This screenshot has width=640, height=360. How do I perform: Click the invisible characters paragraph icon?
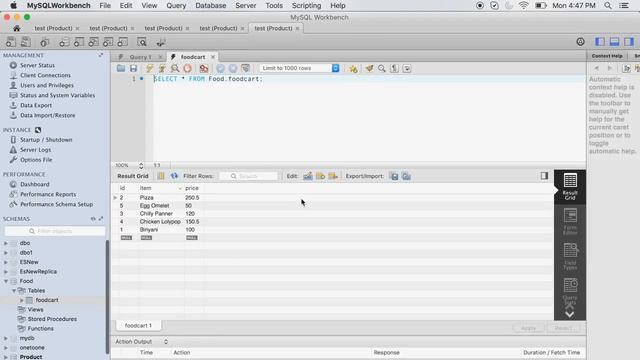[x=394, y=68]
